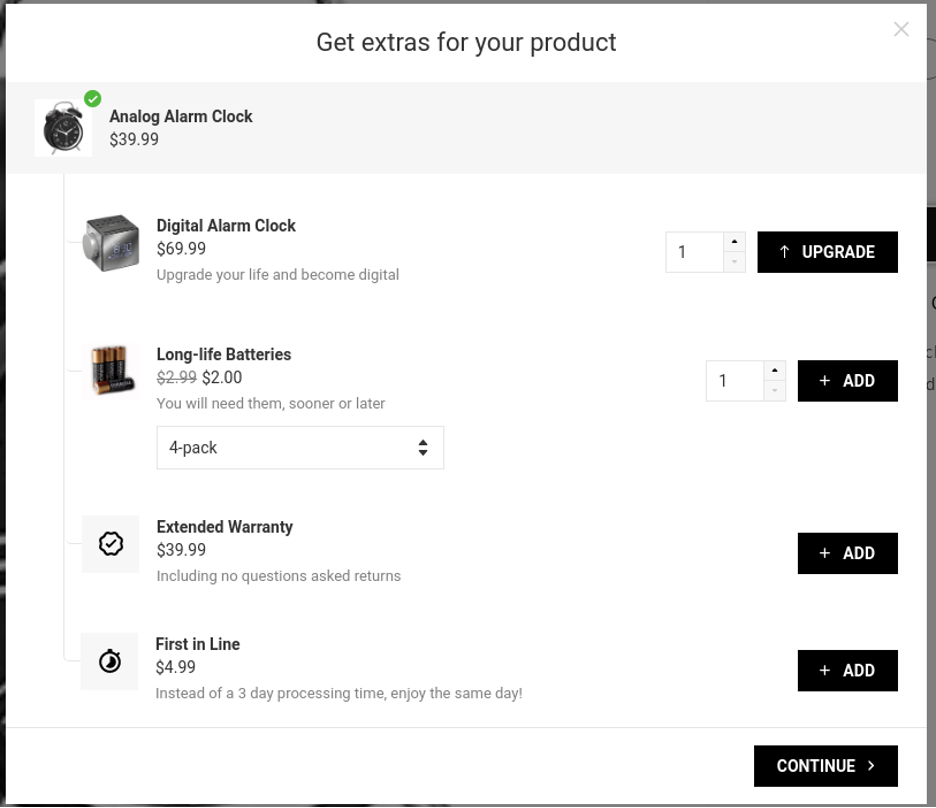Click the green checkmark badge on the alarm clock
This screenshot has height=808, width=936.
click(x=92, y=98)
